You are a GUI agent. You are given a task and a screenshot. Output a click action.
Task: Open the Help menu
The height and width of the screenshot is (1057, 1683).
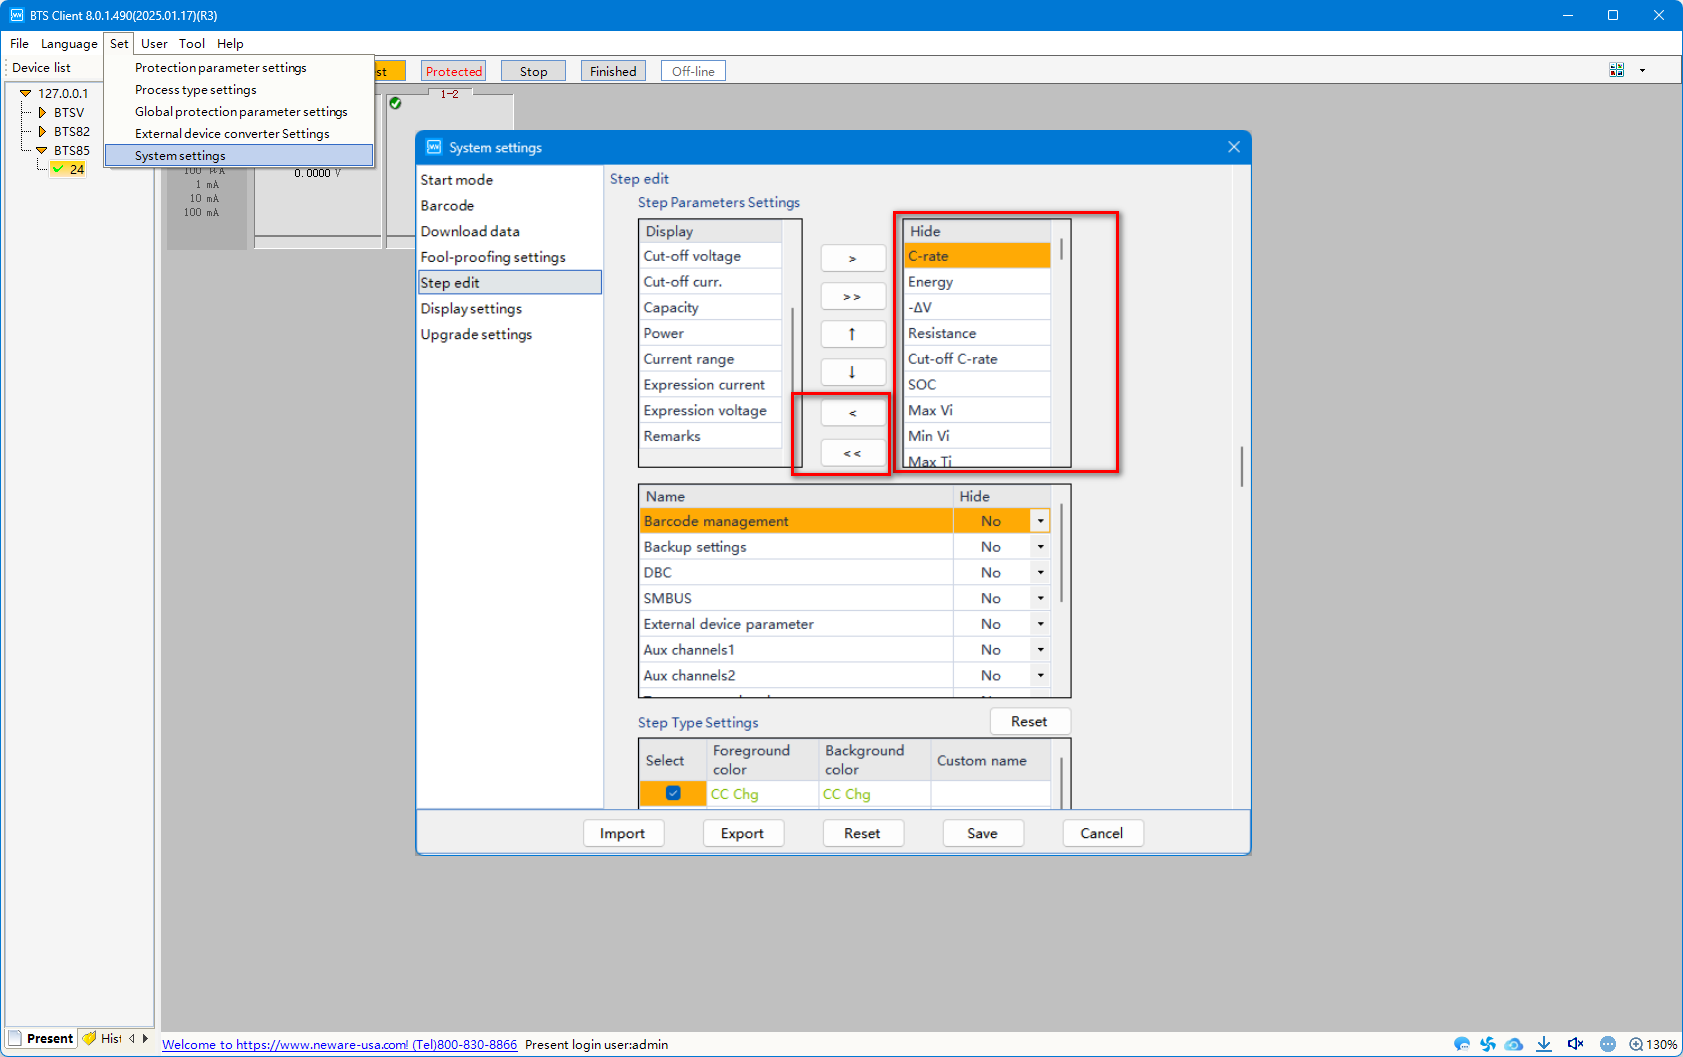coord(230,43)
